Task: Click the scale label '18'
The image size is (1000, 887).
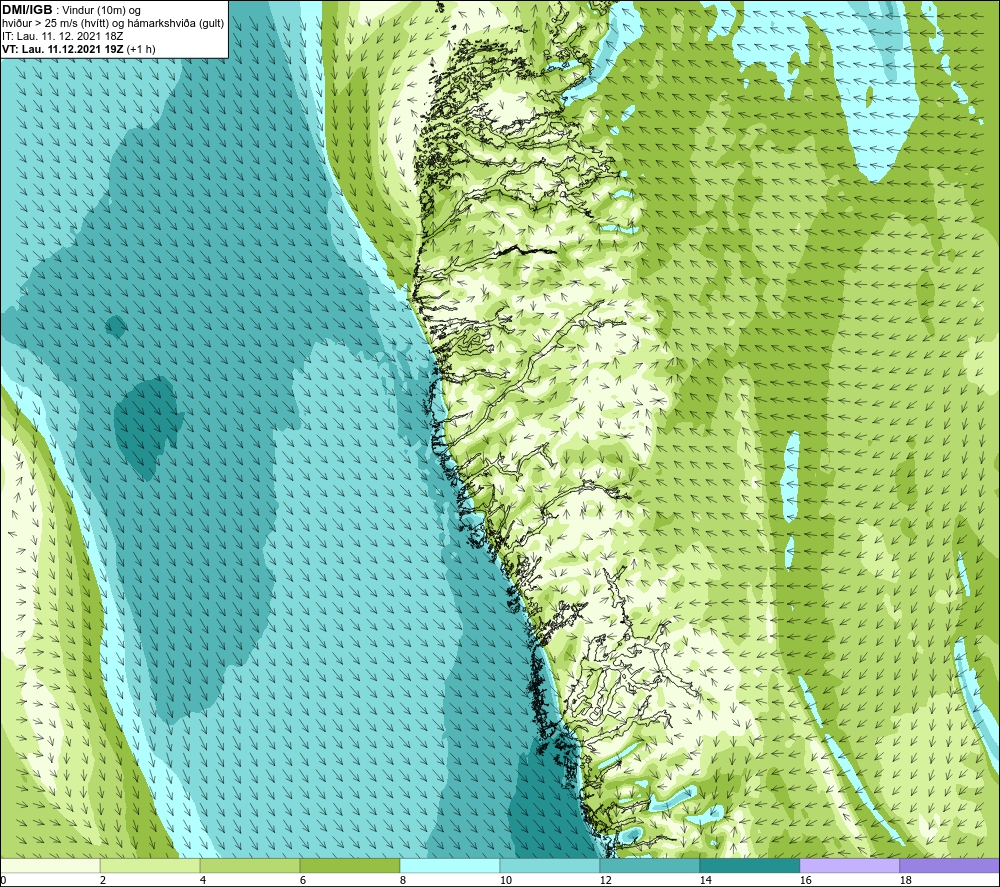Action: tap(906, 881)
